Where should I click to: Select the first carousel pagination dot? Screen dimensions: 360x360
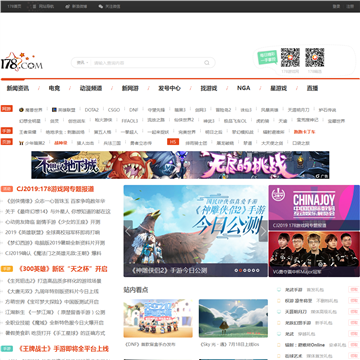(x=236, y=270)
